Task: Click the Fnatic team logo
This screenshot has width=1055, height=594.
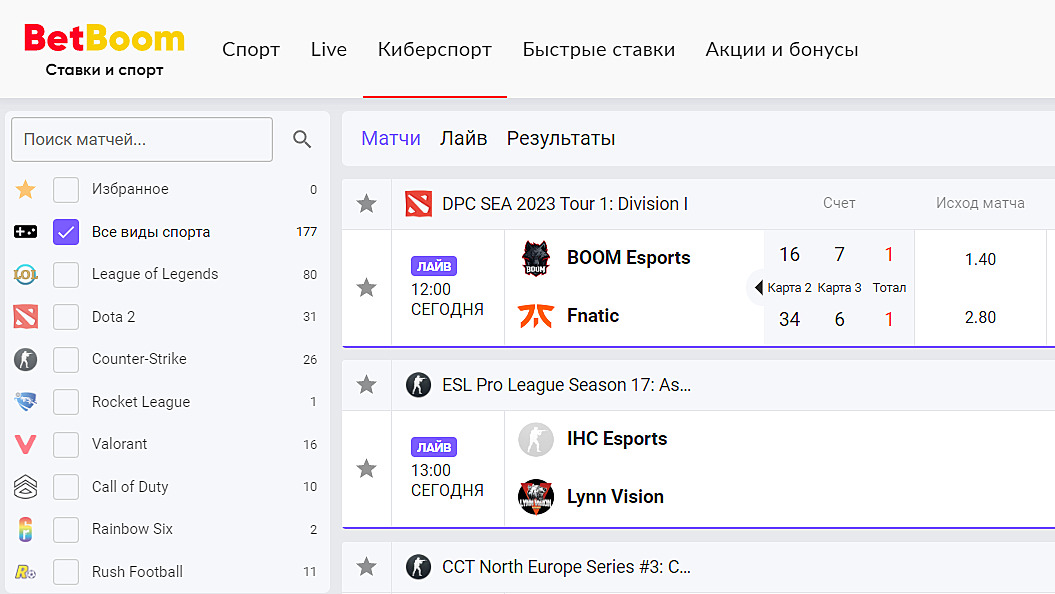Action: coord(536,316)
